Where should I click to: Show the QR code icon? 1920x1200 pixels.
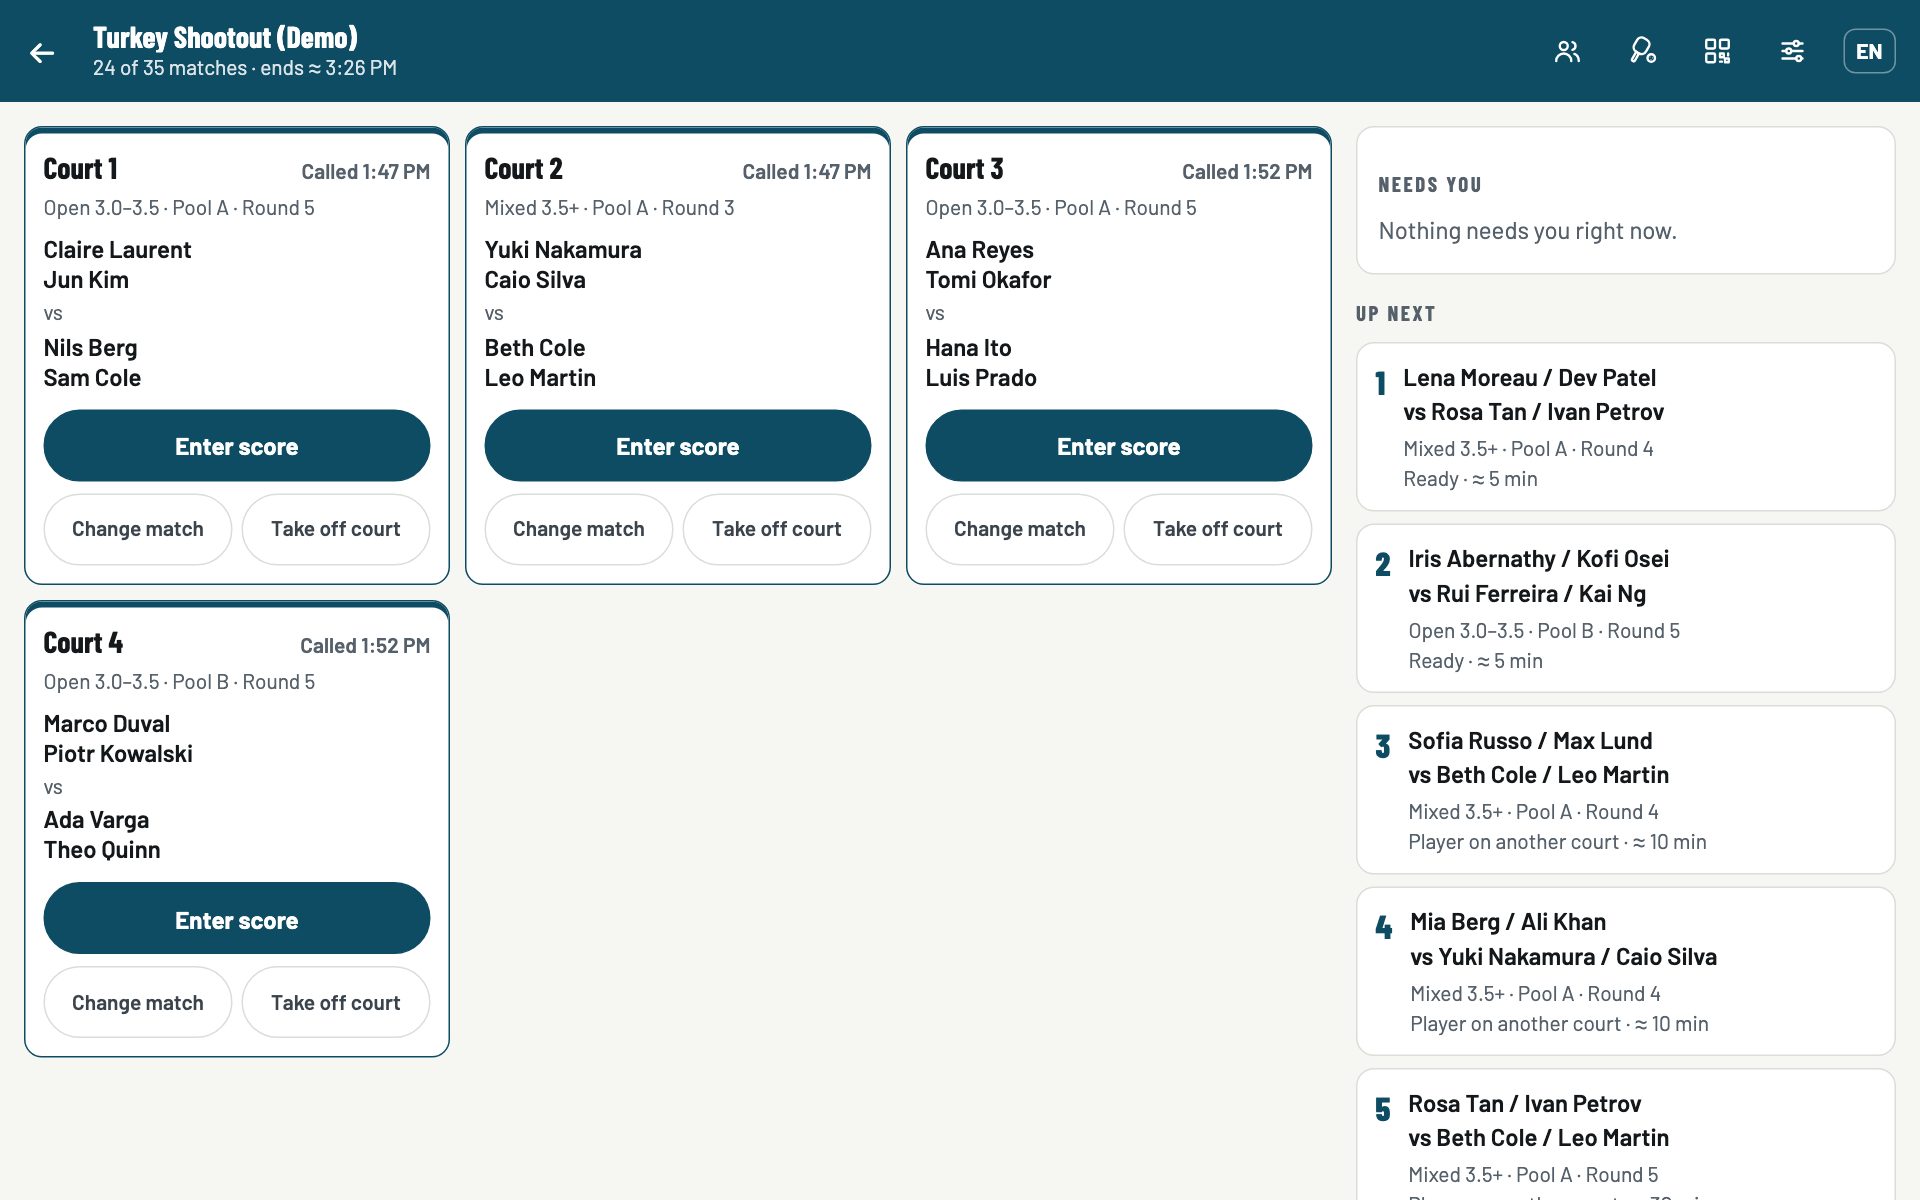click(x=1717, y=51)
